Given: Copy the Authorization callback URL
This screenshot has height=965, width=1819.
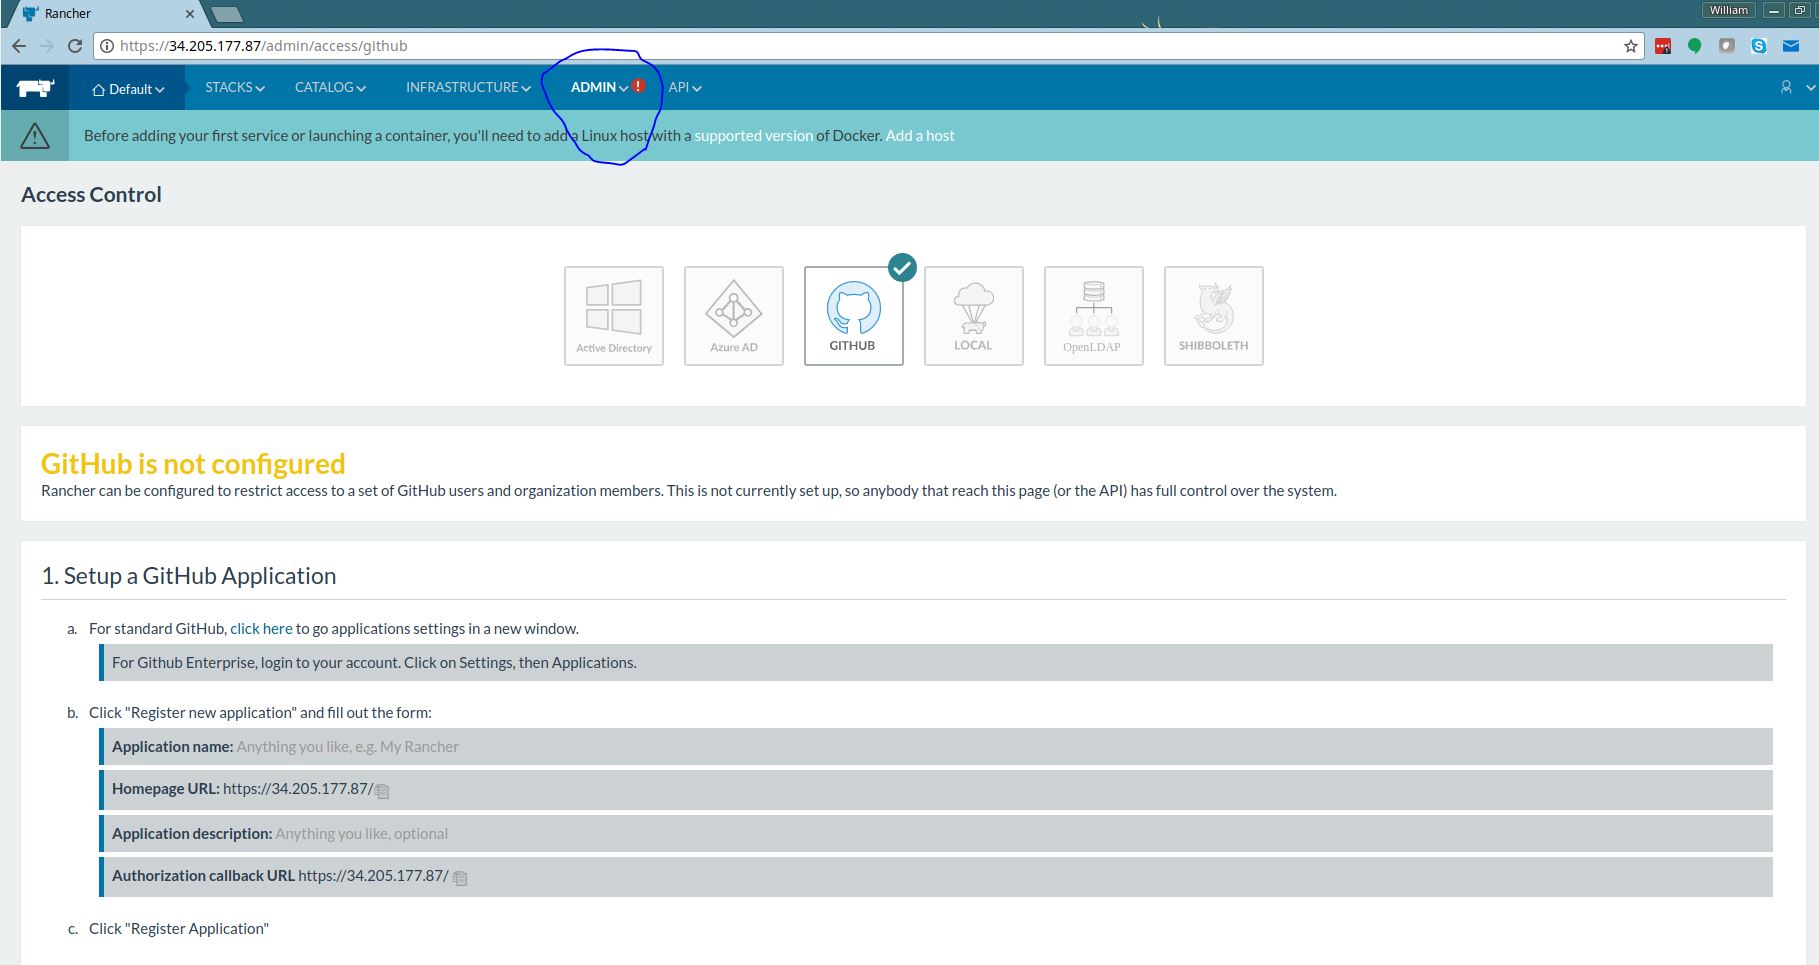Looking at the screenshot, I should pos(460,878).
